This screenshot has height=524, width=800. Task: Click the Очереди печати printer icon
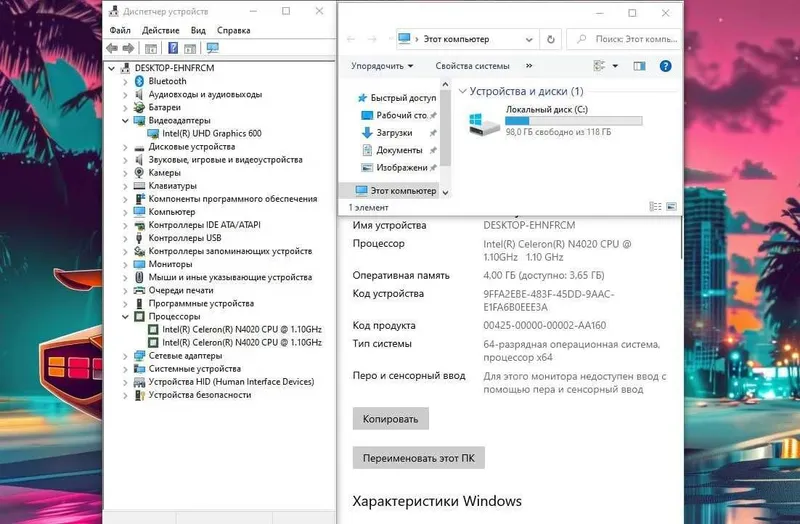click(x=139, y=290)
